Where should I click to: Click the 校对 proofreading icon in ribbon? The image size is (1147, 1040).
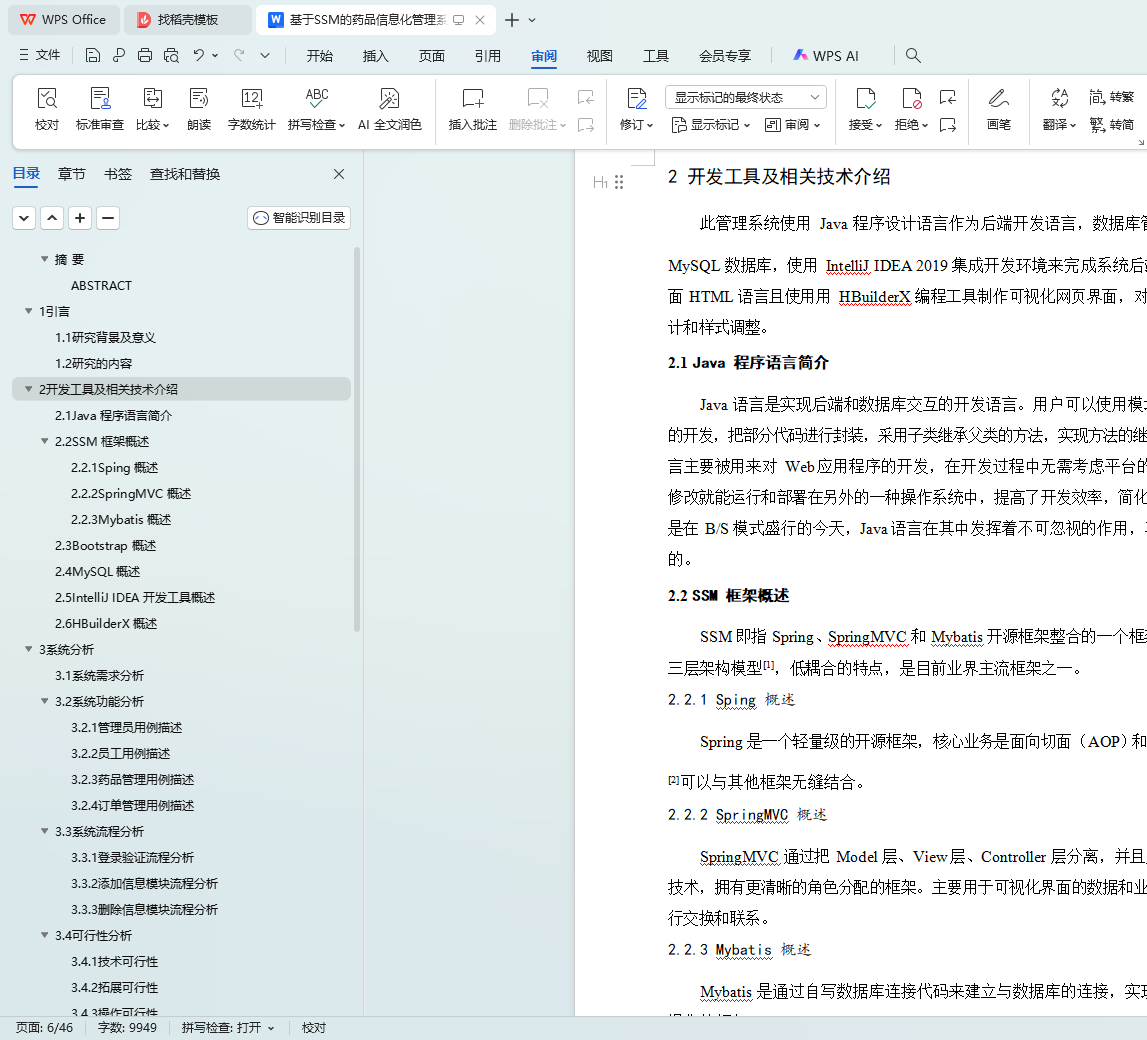[x=47, y=109]
